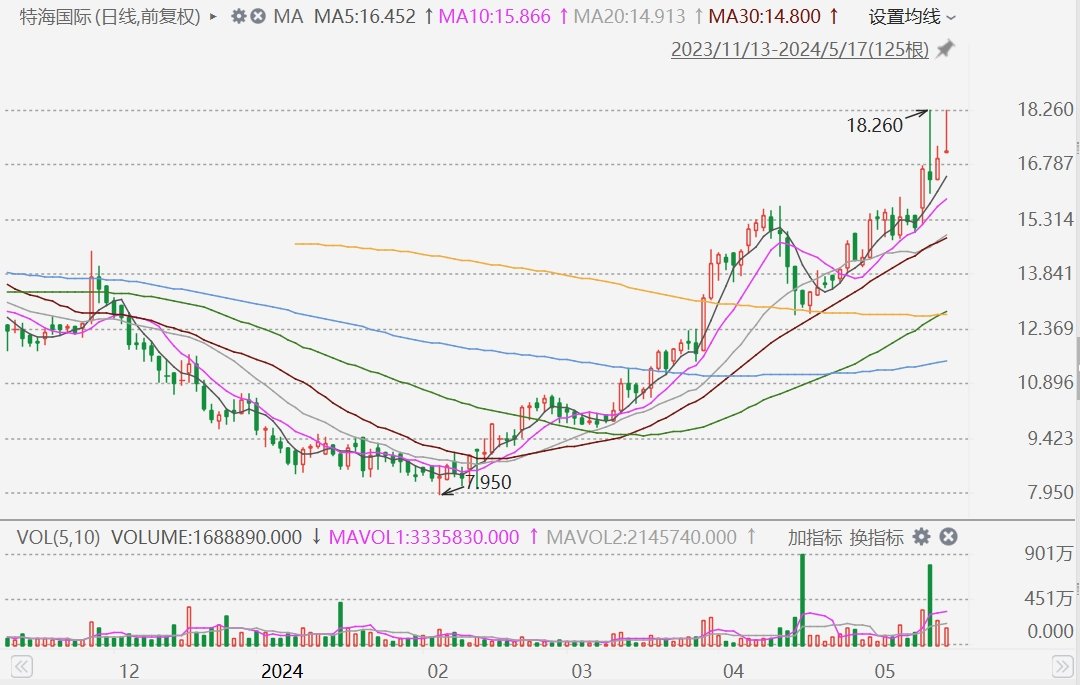Close the MA indicator overlay
Viewport: 1080px width, 685px height.
(258, 16)
